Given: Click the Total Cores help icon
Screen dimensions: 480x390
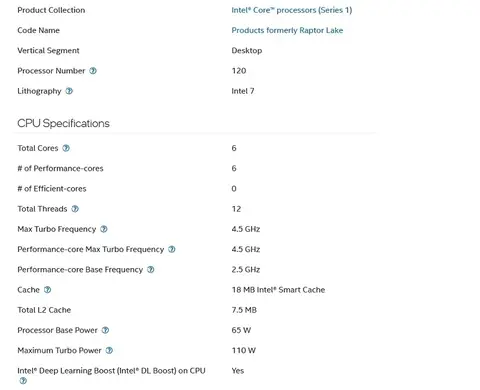Looking at the screenshot, I should 66,148.
